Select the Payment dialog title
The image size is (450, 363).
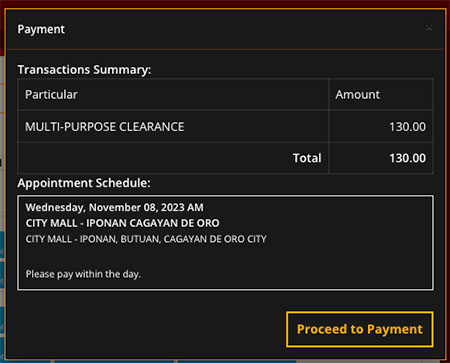point(41,29)
